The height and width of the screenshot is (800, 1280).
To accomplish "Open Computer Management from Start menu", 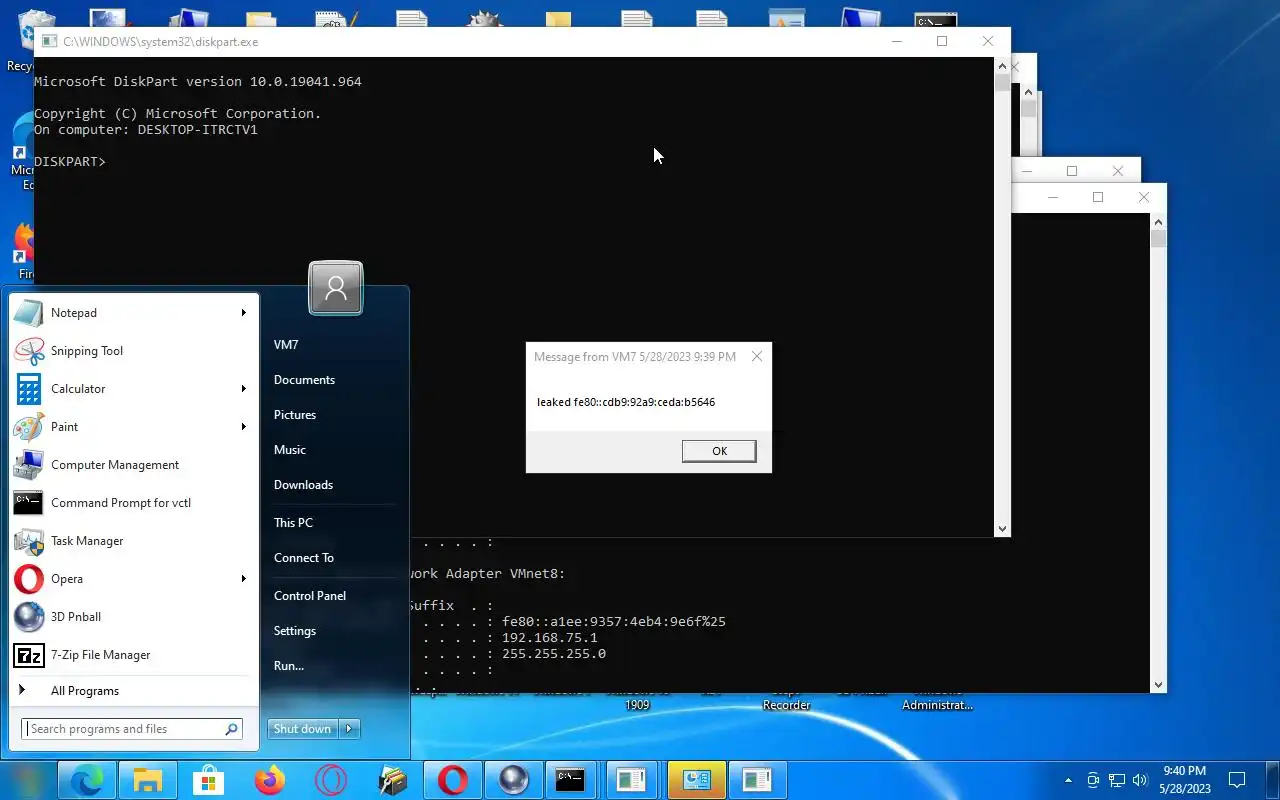I will [133, 465].
